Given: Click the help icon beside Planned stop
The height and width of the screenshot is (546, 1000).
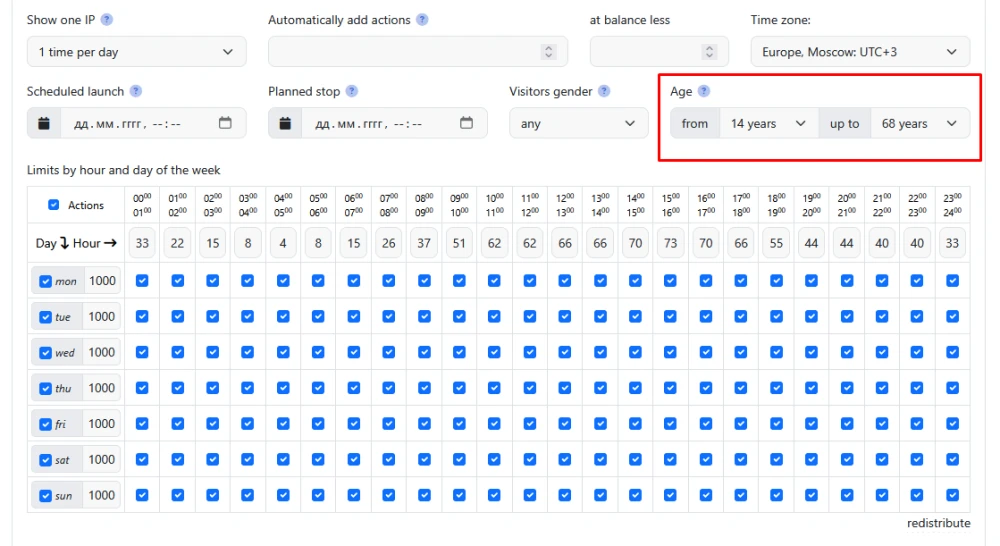Looking at the screenshot, I should point(352,91).
